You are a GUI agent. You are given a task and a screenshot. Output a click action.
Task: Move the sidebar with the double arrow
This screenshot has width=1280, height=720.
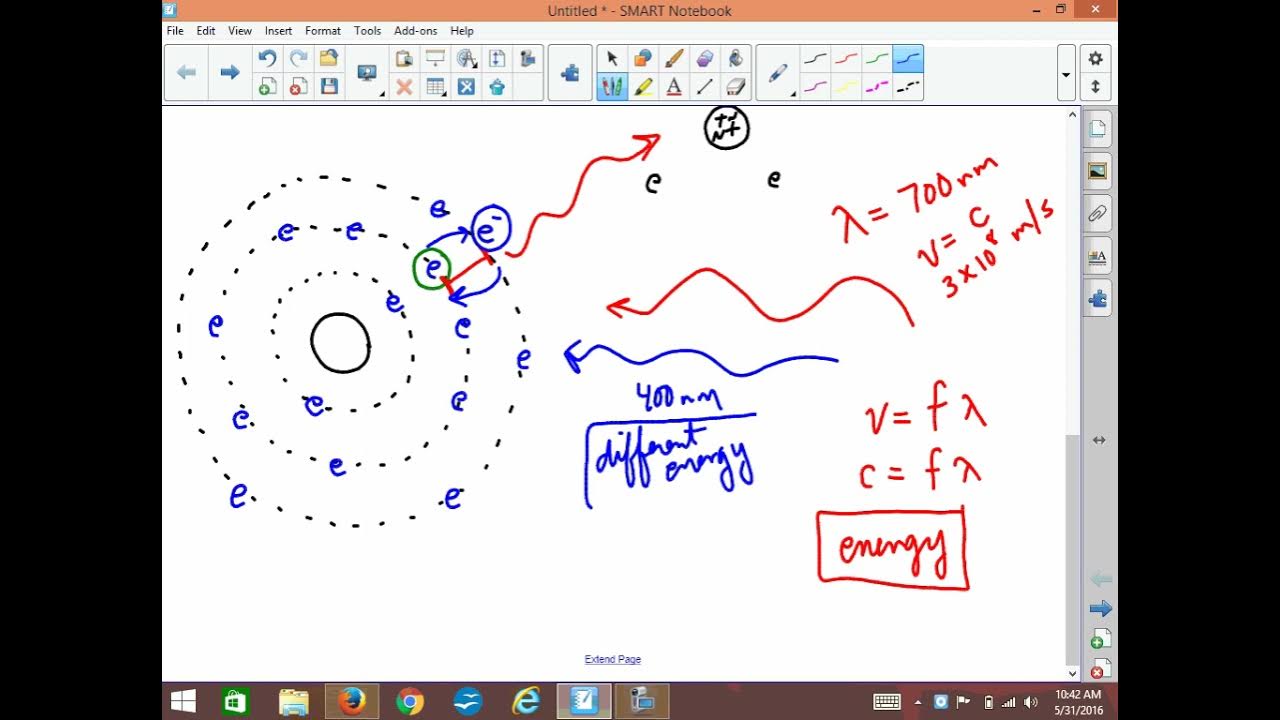coord(1099,440)
